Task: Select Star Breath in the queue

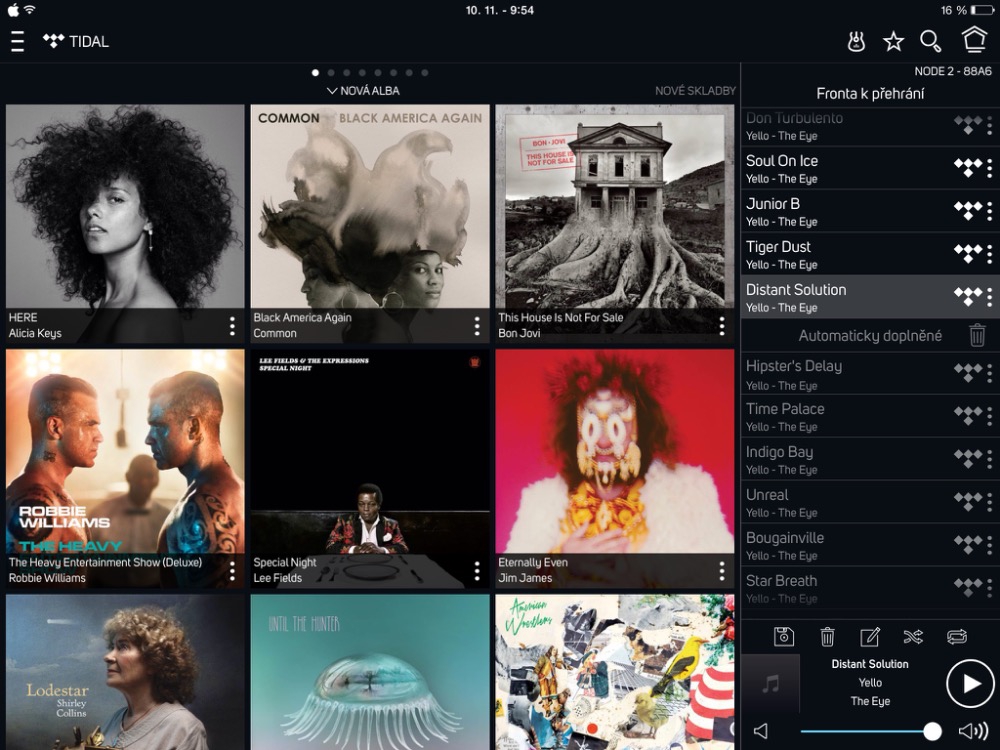Action: click(870, 588)
